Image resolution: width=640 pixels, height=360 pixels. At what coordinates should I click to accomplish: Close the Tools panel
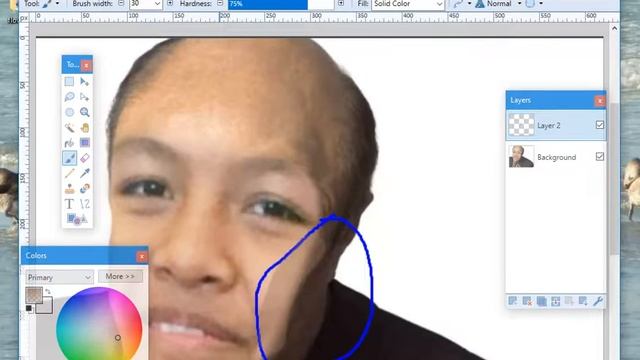(86, 65)
